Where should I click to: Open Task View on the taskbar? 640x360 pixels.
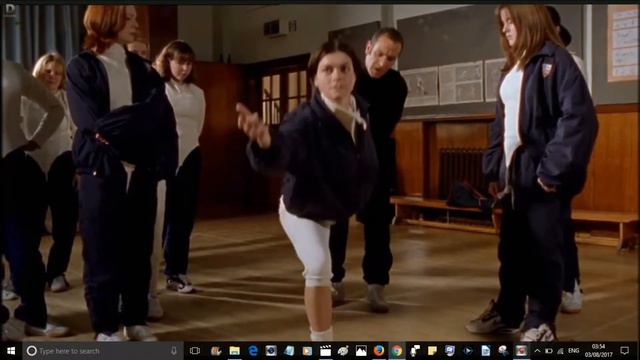point(195,351)
